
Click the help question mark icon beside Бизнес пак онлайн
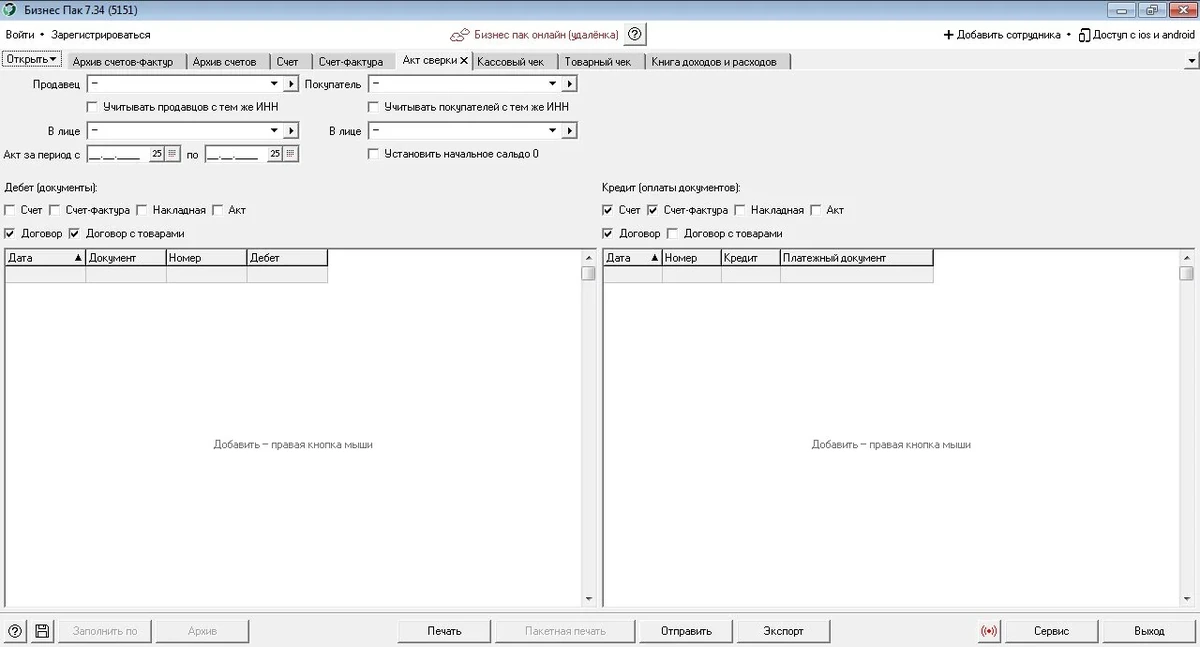[634, 34]
